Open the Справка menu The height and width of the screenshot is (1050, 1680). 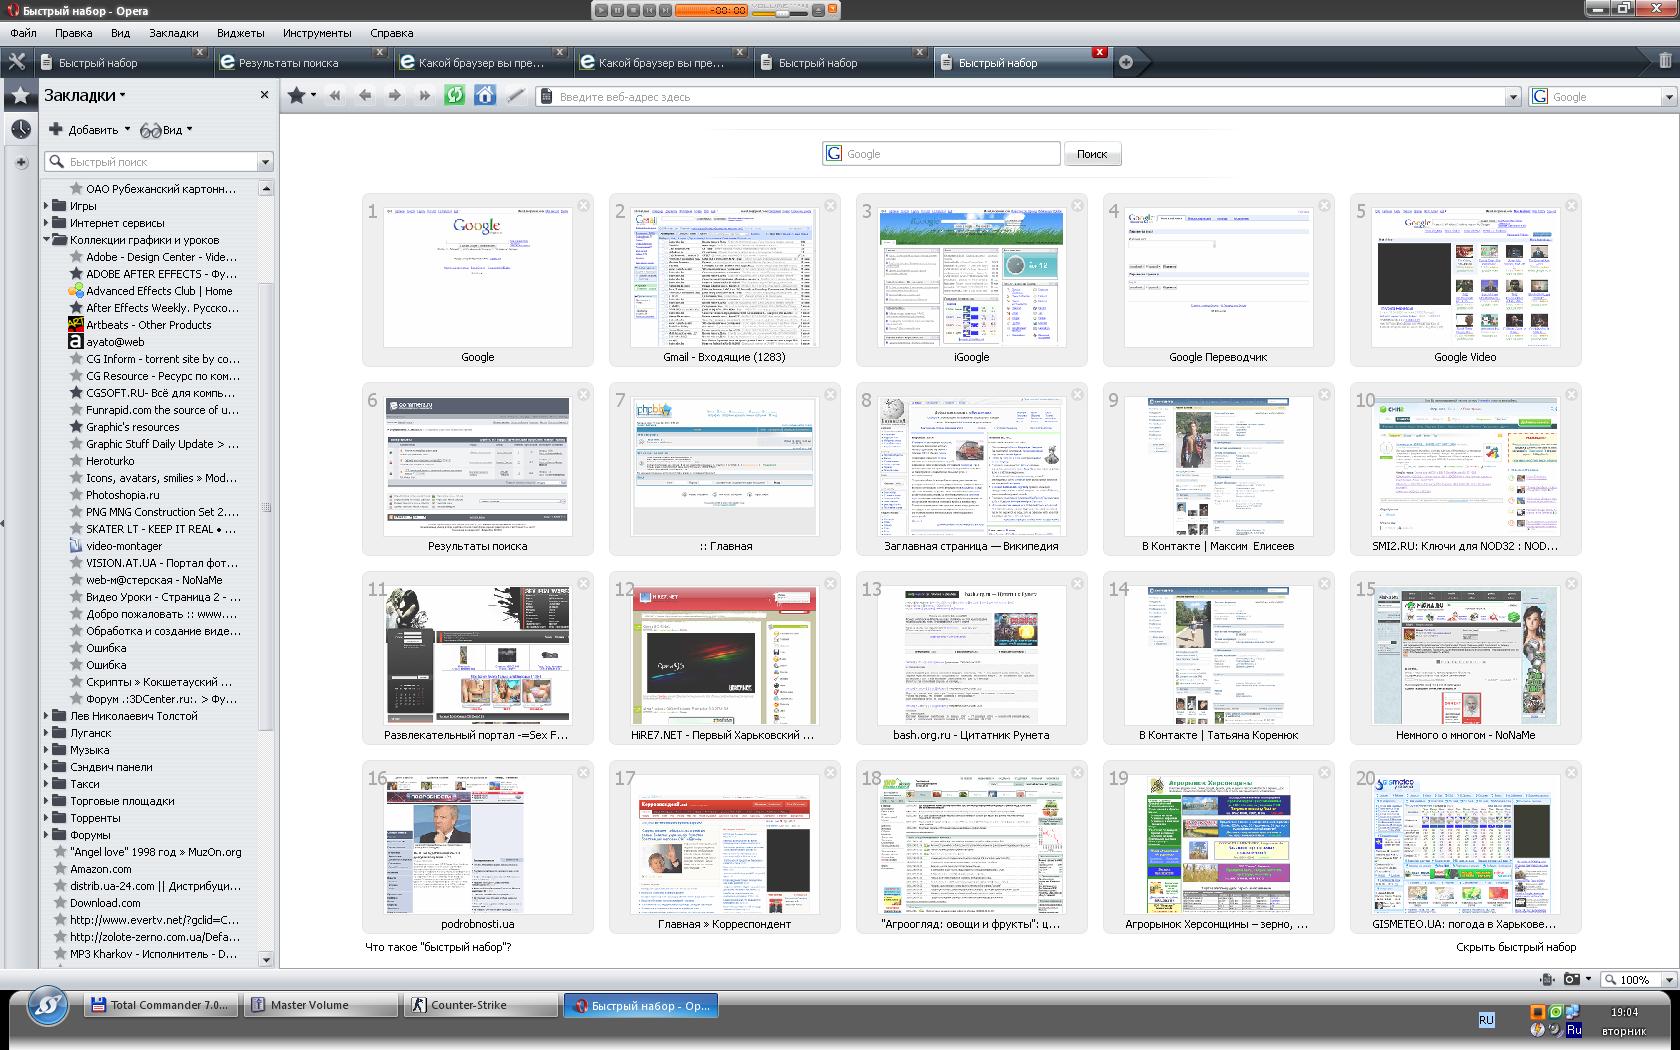[392, 33]
